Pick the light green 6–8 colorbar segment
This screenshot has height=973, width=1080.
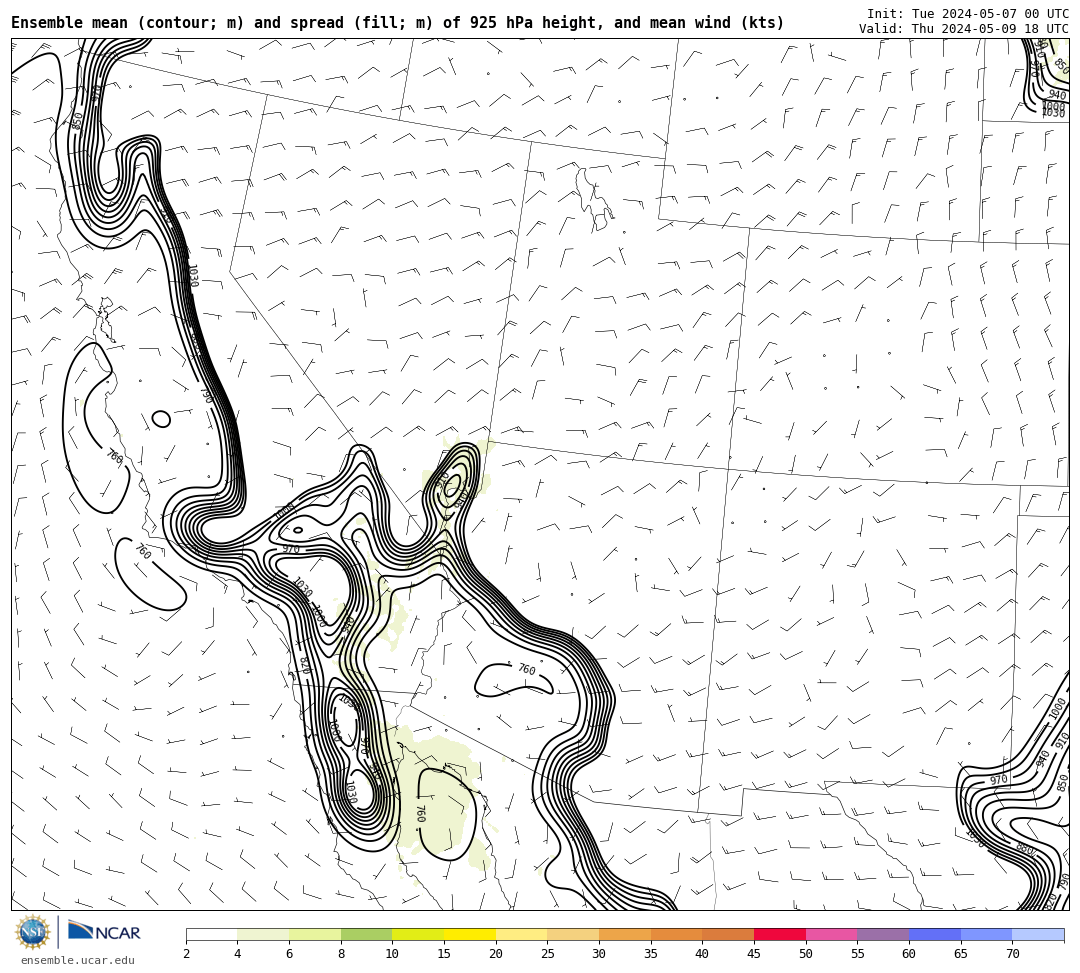(315, 934)
